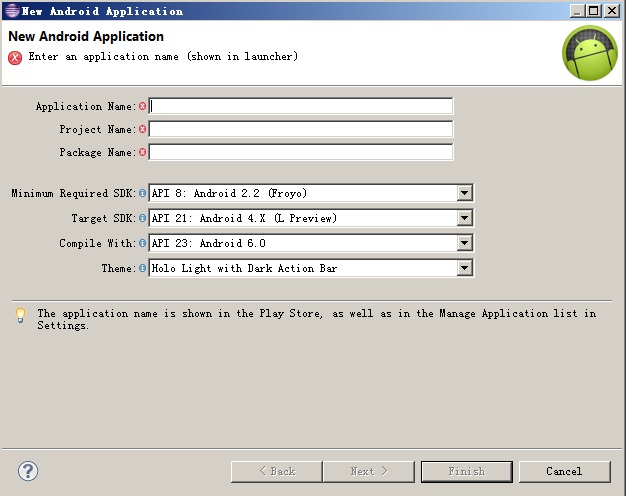Click the Eclipse icon in title bar
The width and height of the screenshot is (626, 496).
[x=12, y=11]
